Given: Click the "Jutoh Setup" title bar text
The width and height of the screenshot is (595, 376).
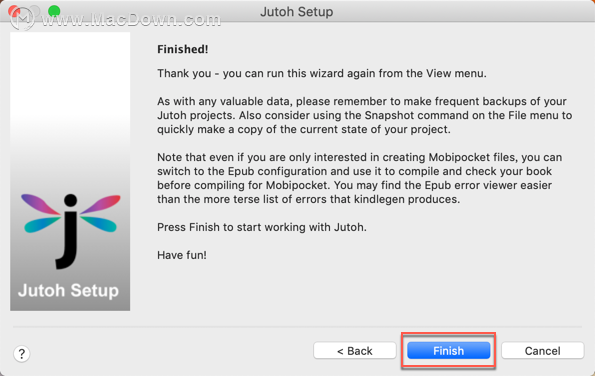Looking at the screenshot, I should pos(297,12).
